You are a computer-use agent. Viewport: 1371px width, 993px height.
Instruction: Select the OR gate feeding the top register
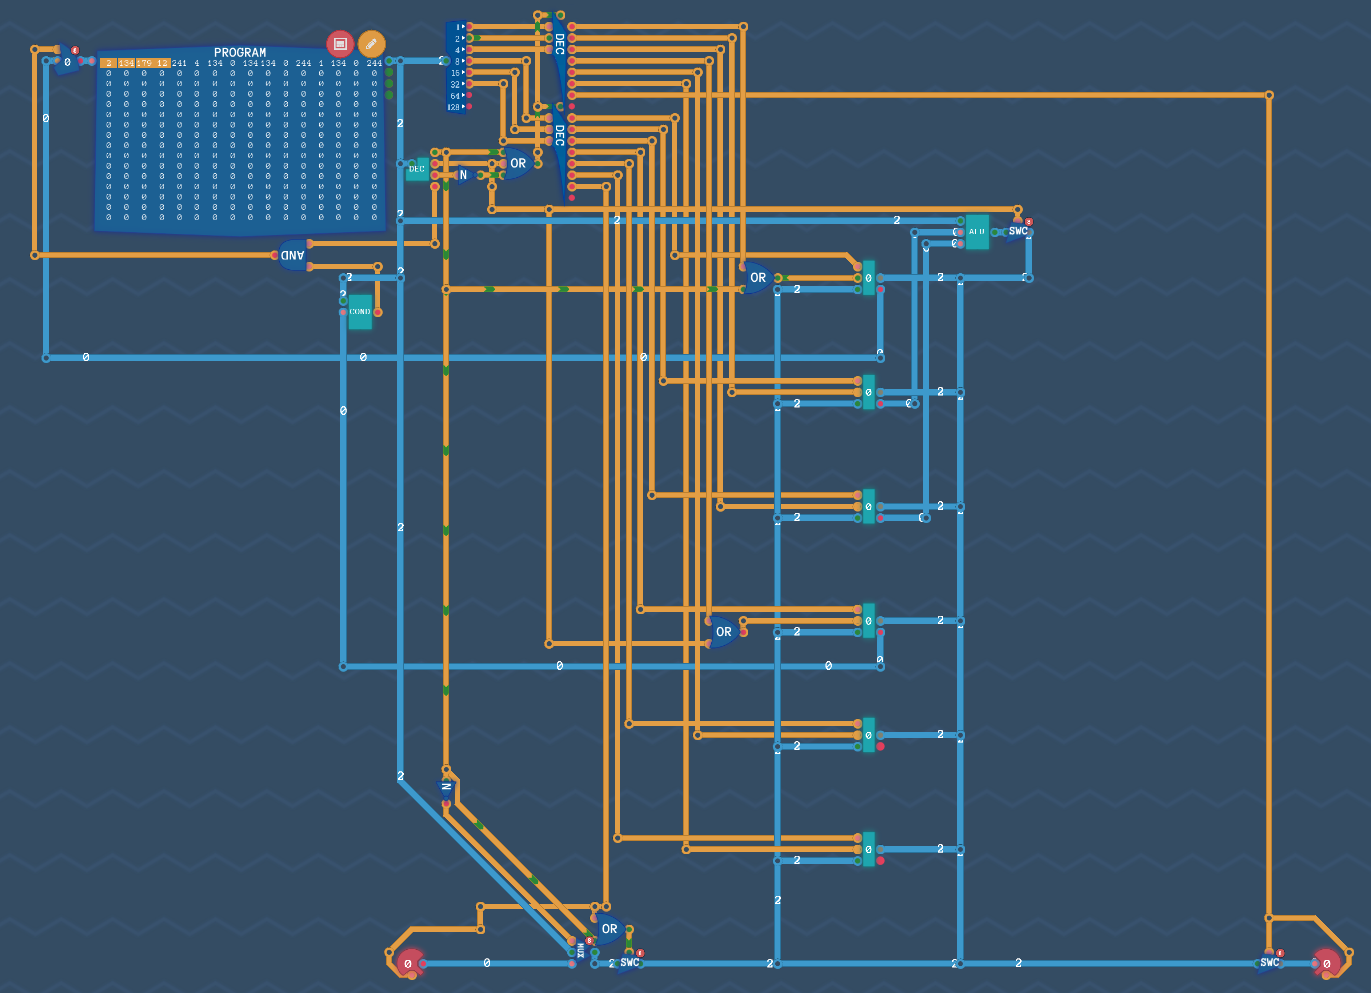coord(757,278)
